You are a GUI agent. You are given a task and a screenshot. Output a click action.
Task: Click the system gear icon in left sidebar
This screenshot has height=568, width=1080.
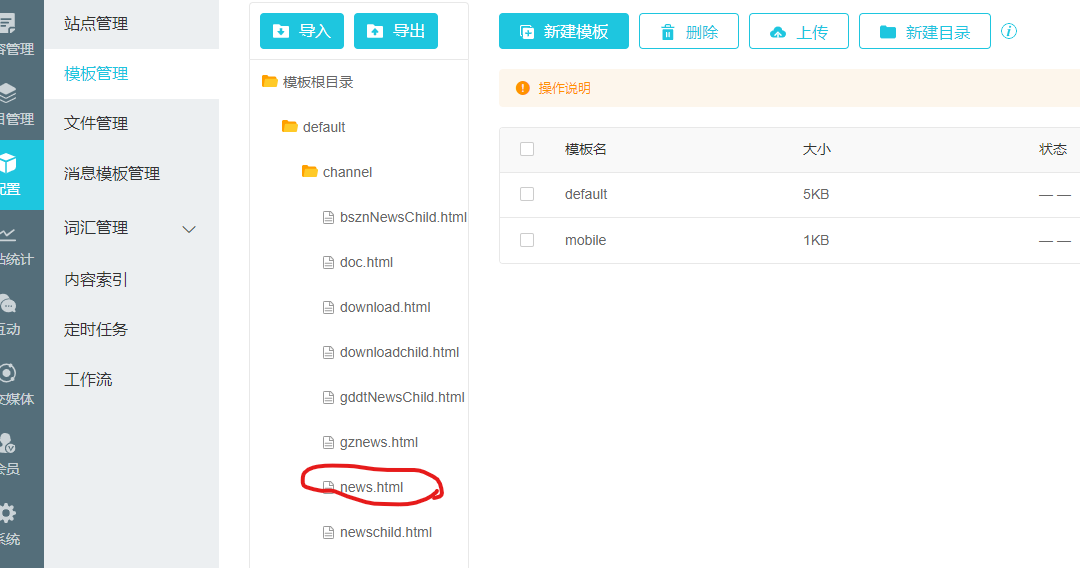[x=8, y=514]
